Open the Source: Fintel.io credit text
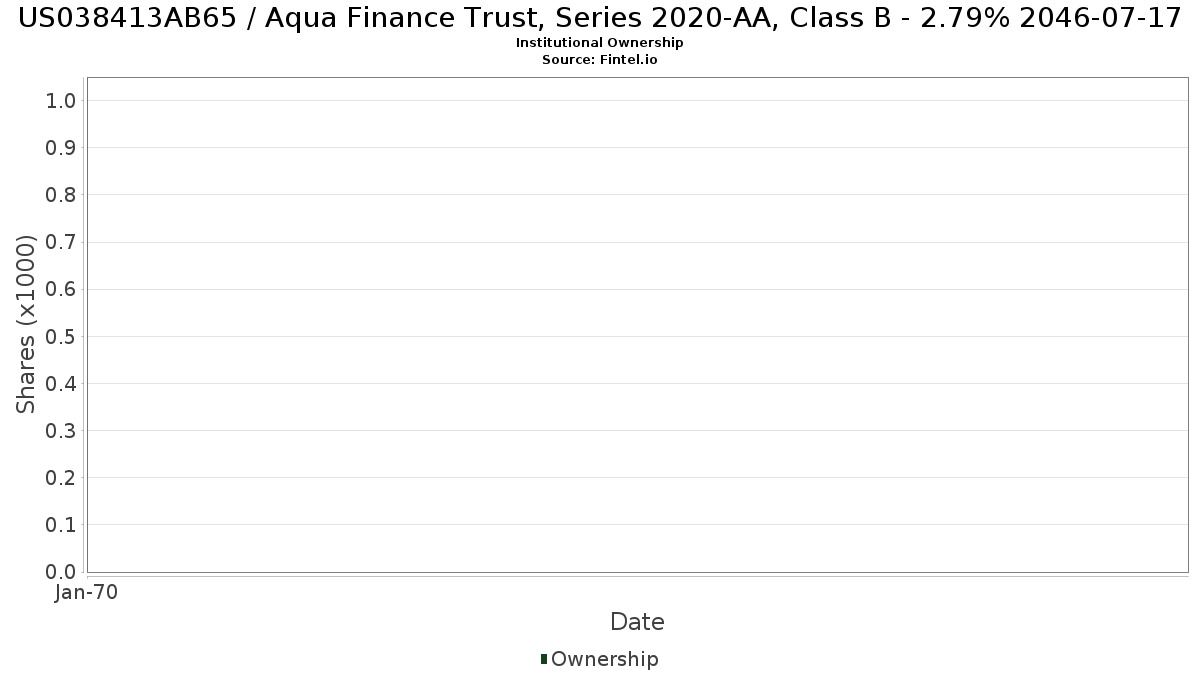1200x675 pixels. 600,60
